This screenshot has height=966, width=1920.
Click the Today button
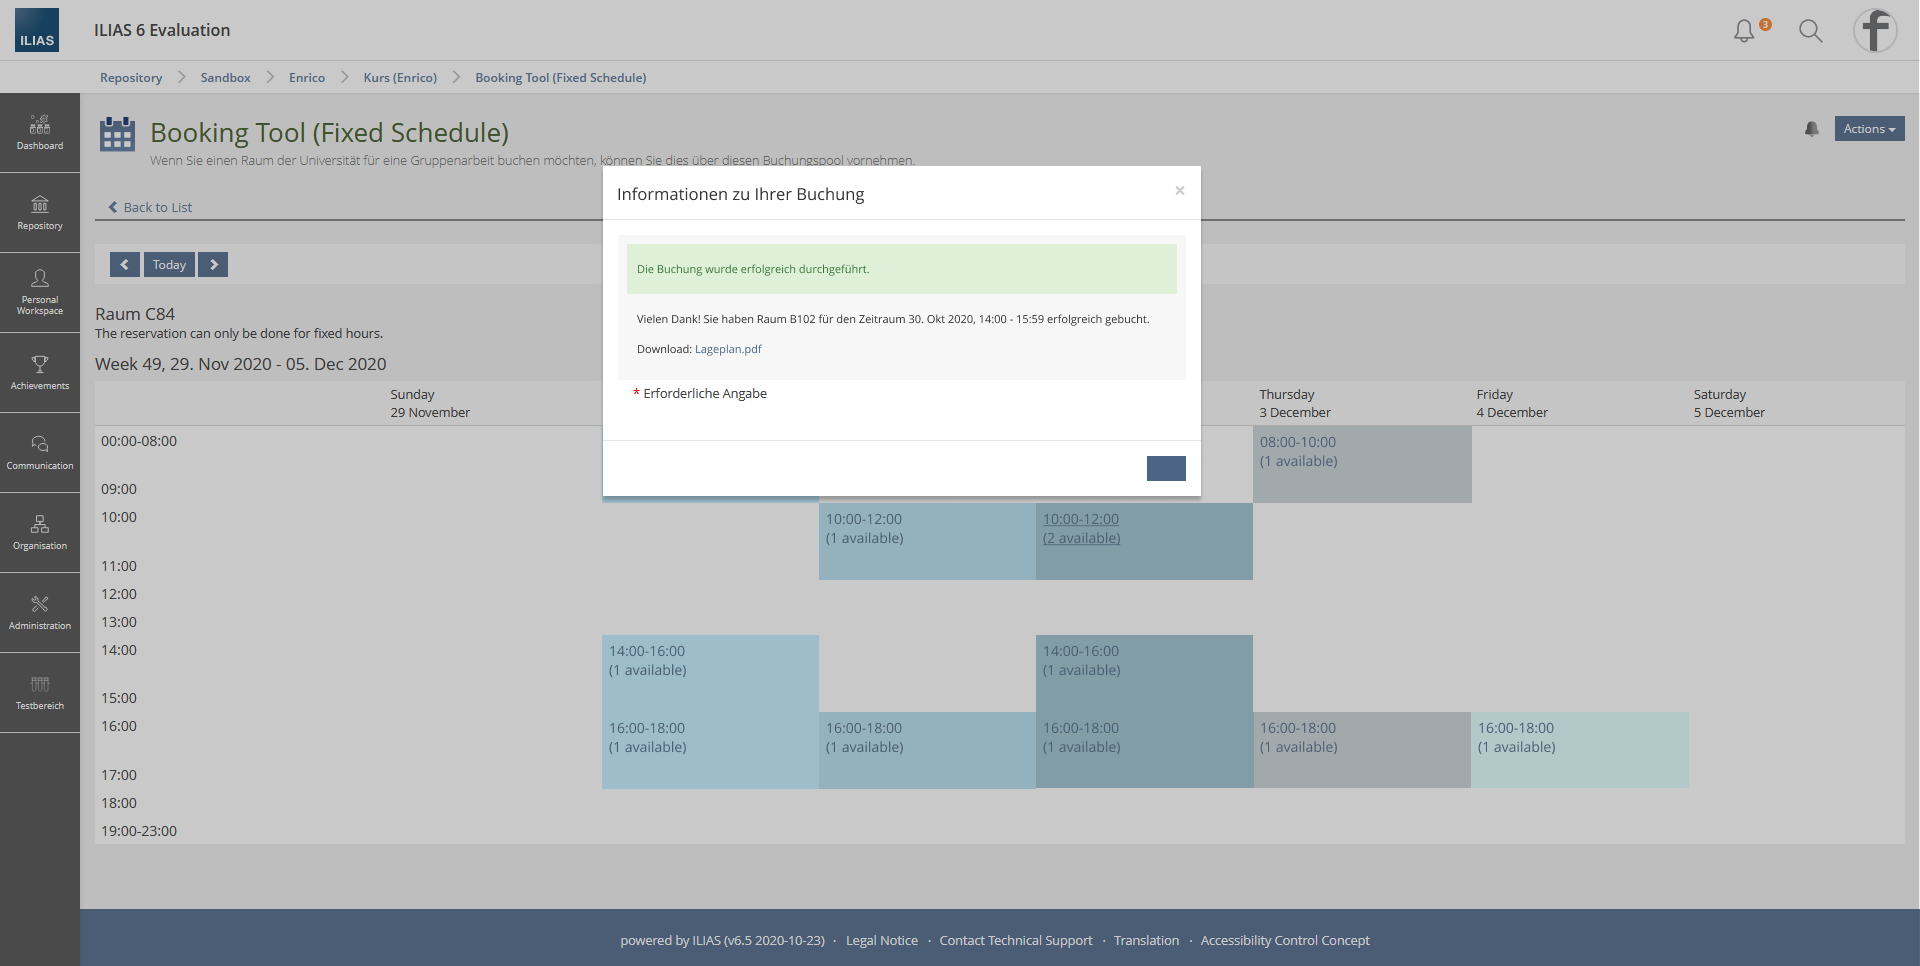point(169,265)
